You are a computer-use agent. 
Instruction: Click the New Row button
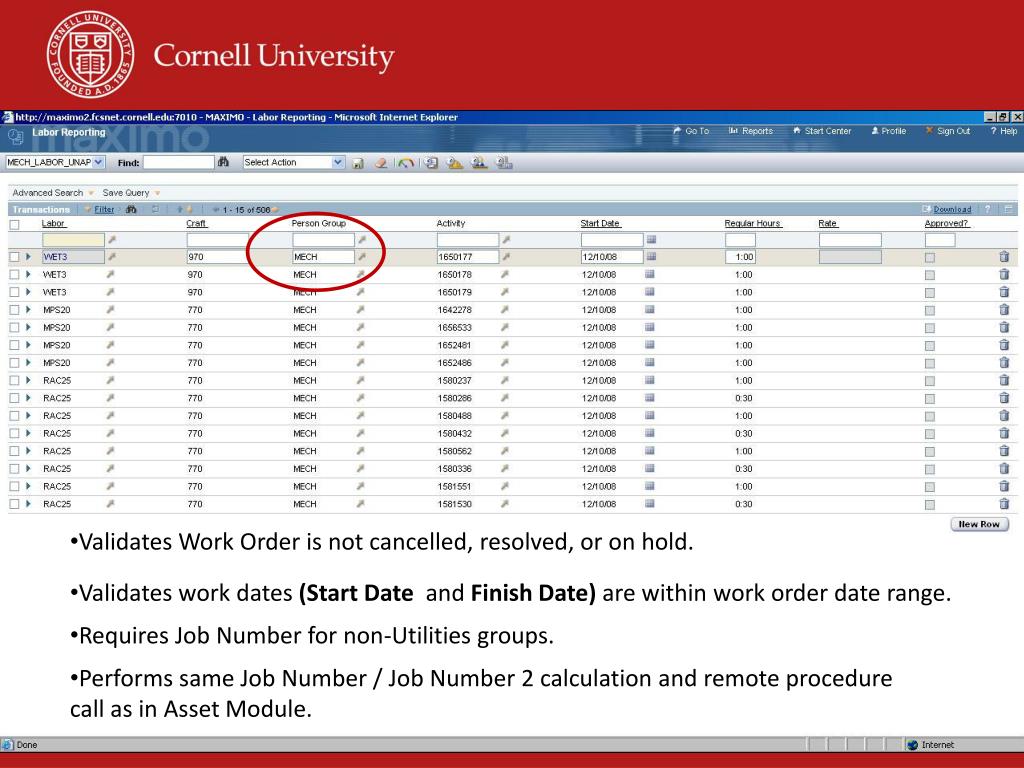979,524
